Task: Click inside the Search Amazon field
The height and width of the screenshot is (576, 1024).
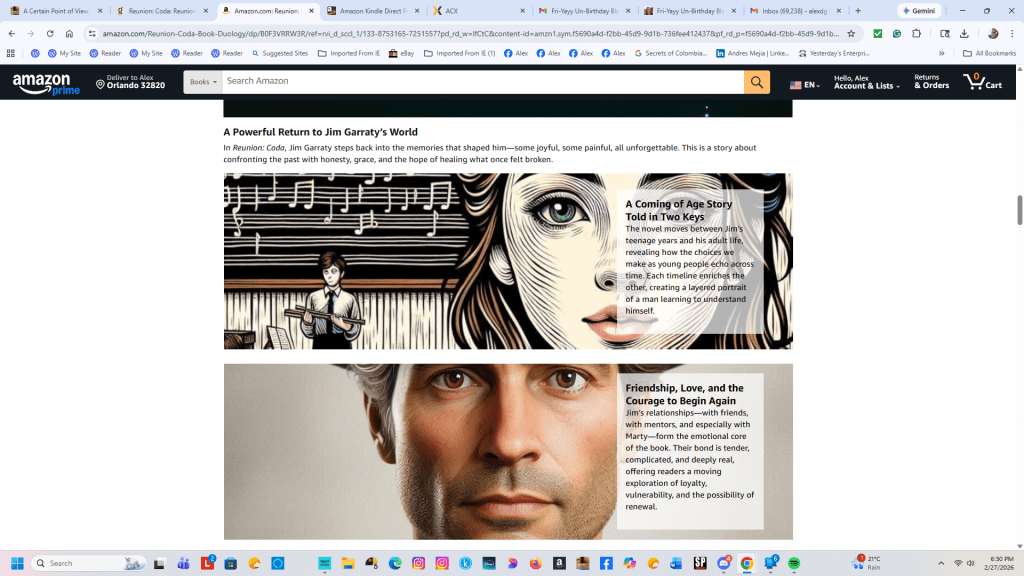Action: point(480,82)
